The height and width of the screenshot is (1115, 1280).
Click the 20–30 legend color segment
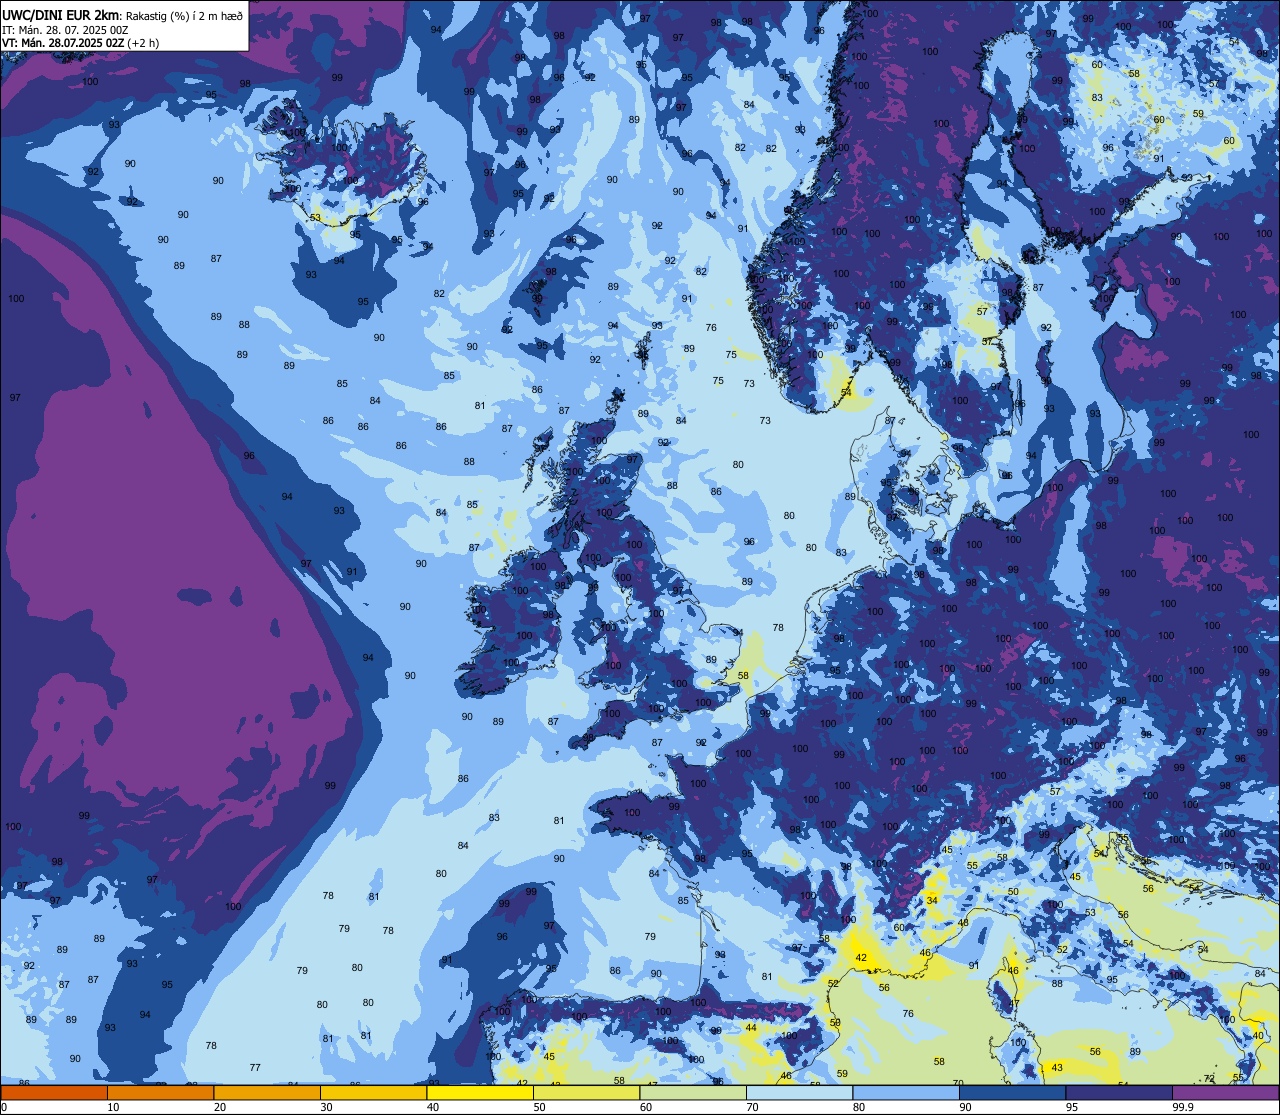pyautogui.click(x=267, y=1093)
